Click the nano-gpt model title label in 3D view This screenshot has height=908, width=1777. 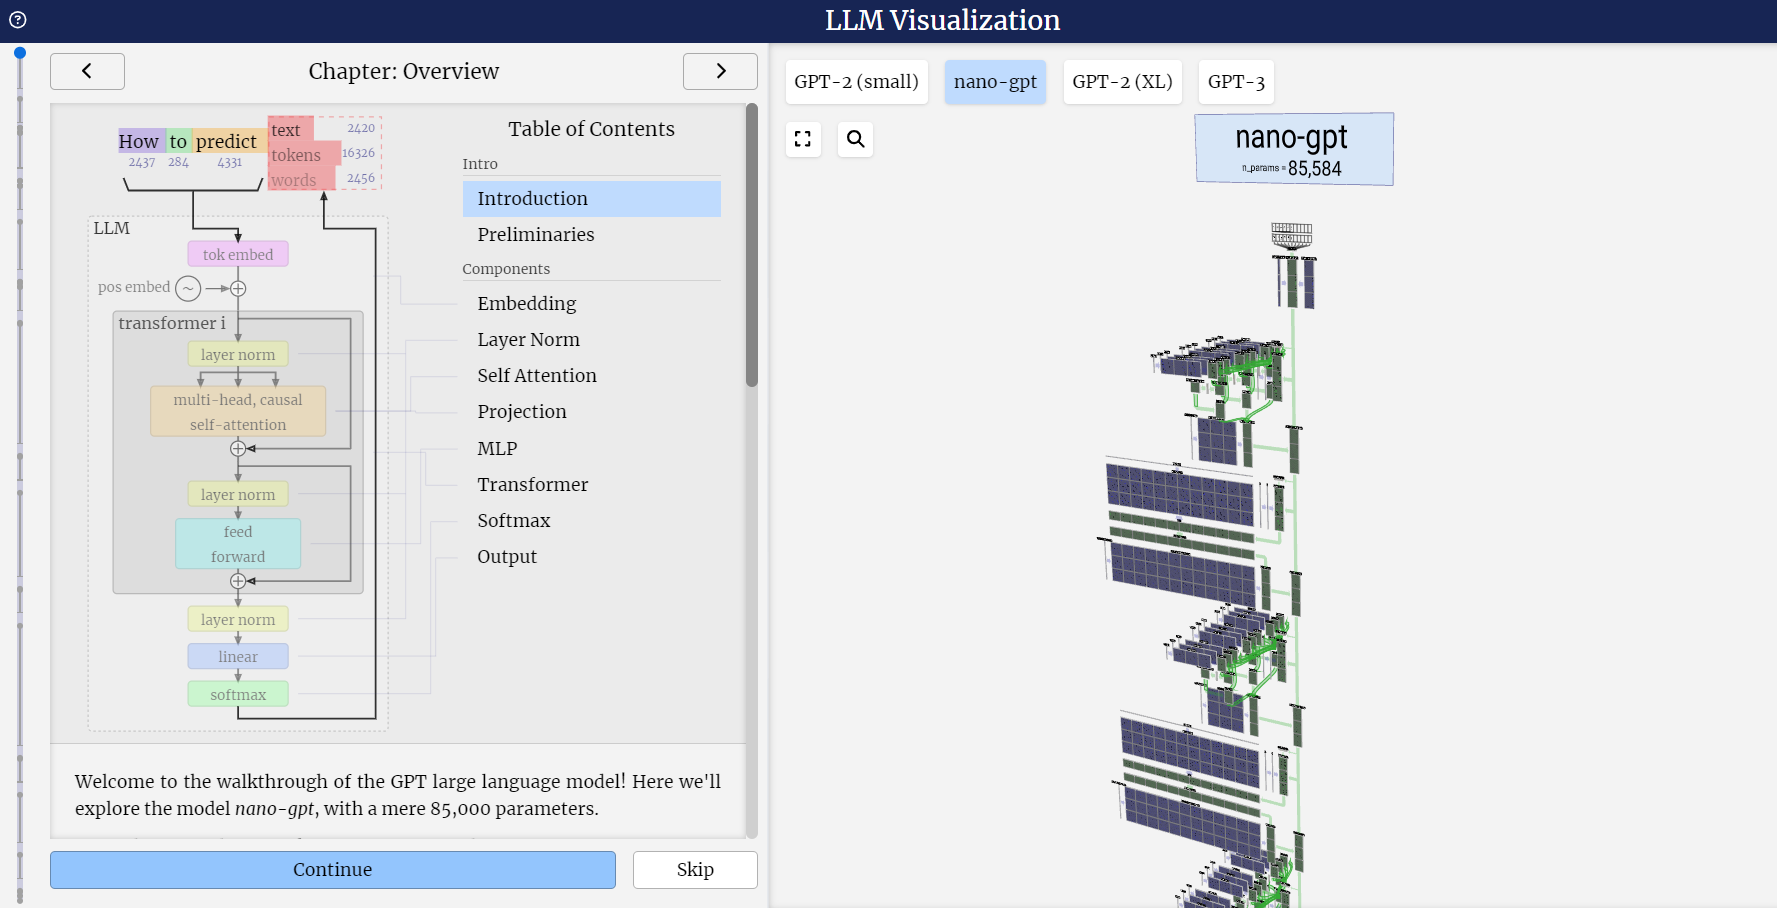[1294, 149]
